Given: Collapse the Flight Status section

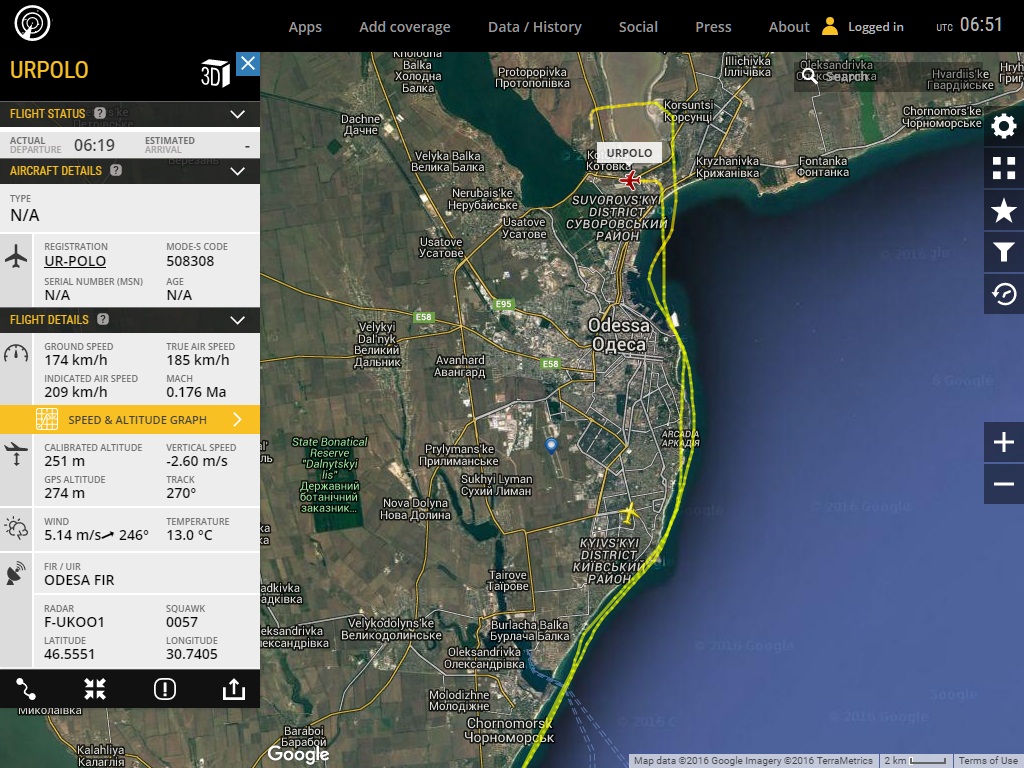Looking at the screenshot, I should click(237, 114).
